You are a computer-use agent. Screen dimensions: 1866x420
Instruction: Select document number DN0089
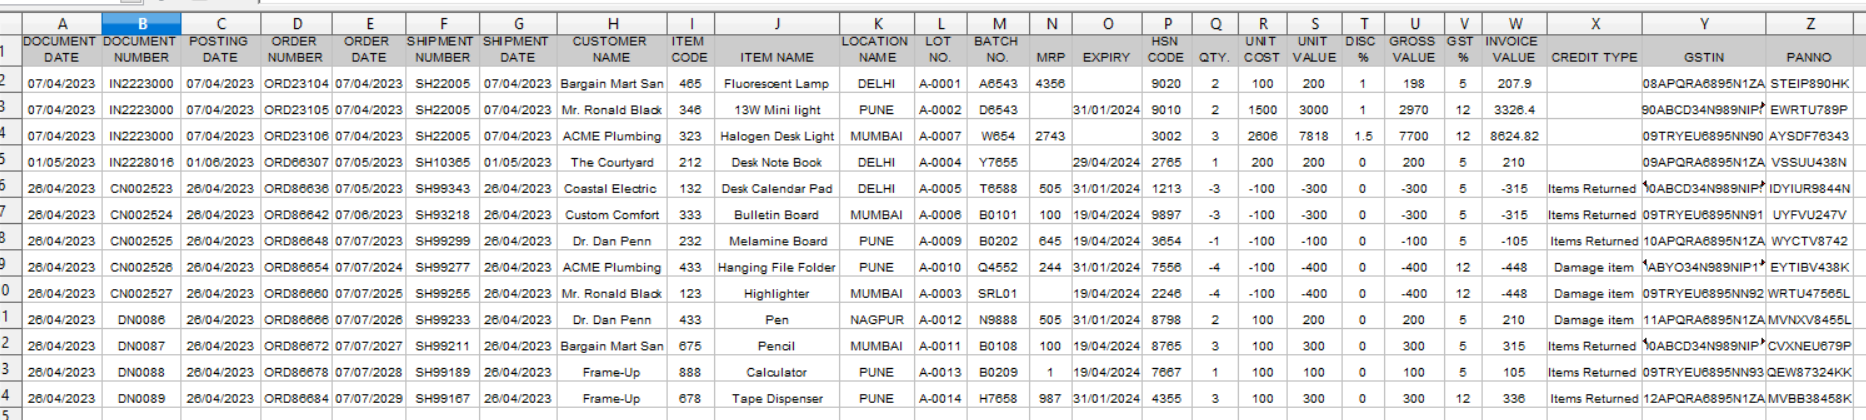[141, 398]
